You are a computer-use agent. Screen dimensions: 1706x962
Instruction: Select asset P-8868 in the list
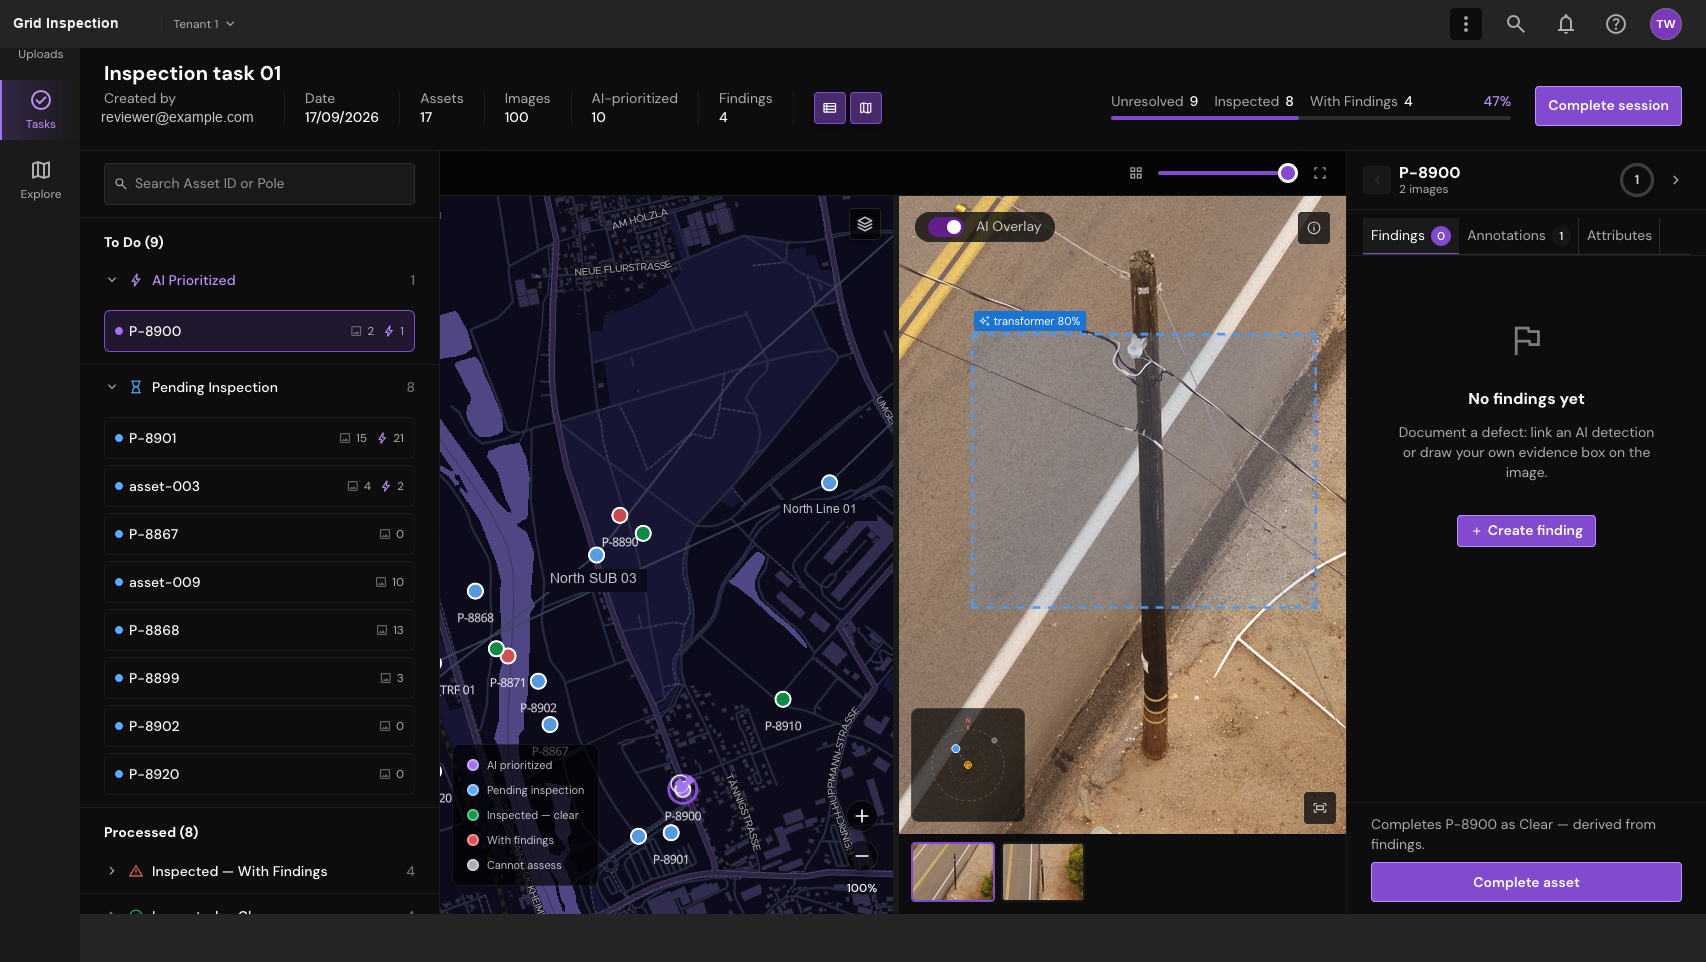259,630
